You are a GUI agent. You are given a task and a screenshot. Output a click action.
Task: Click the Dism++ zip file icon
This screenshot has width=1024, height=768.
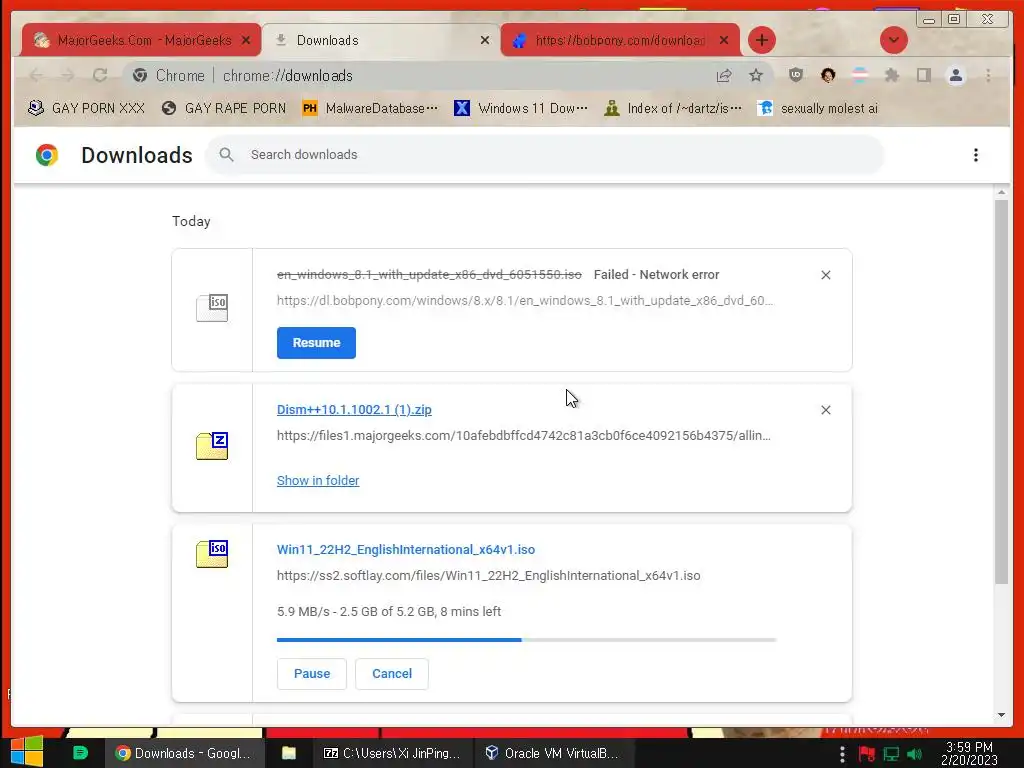click(x=212, y=446)
